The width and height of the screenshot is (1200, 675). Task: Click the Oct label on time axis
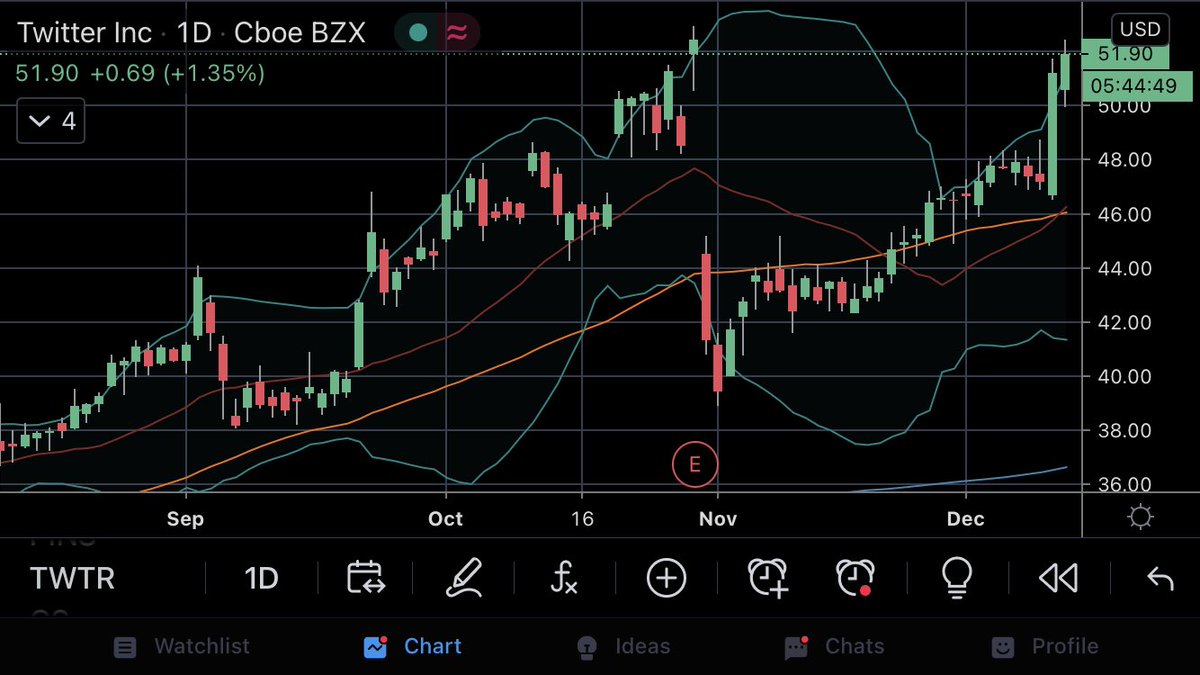445,518
